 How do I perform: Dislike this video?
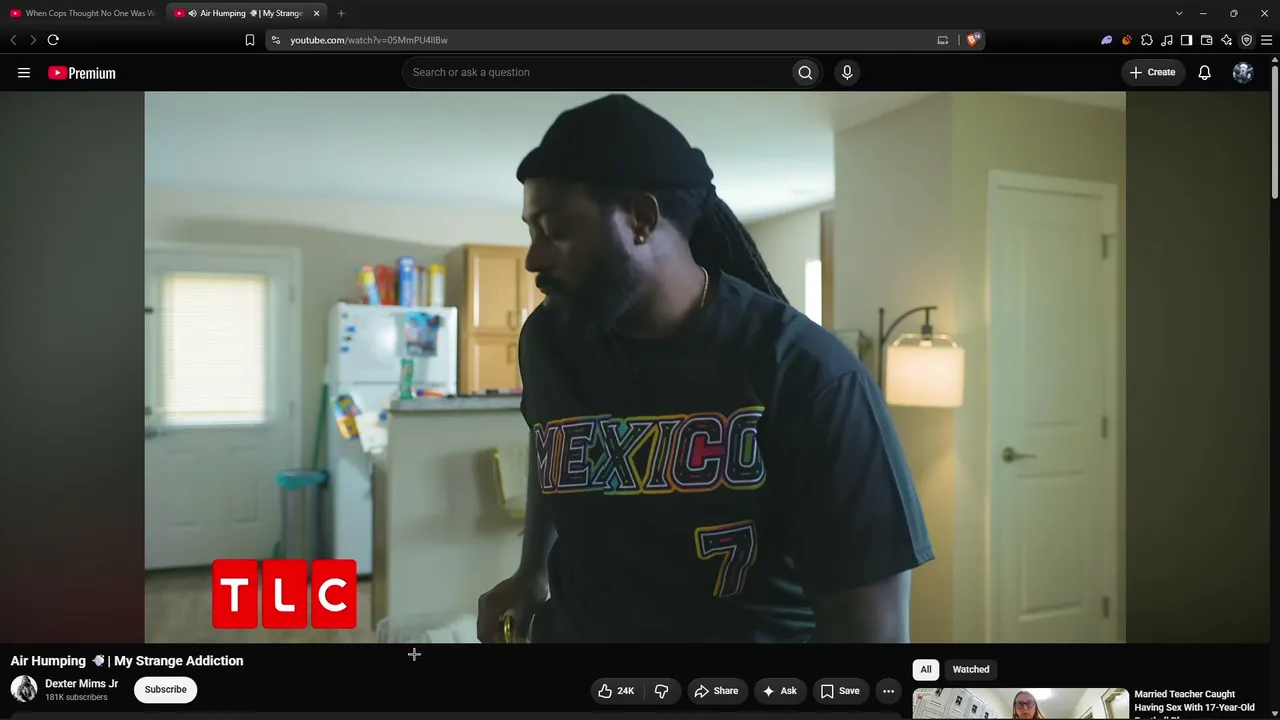[x=661, y=691]
